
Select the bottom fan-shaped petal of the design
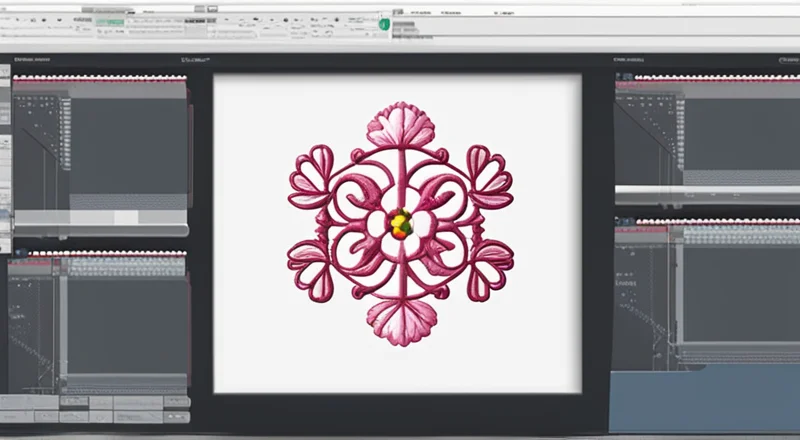click(x=400, y=320)
